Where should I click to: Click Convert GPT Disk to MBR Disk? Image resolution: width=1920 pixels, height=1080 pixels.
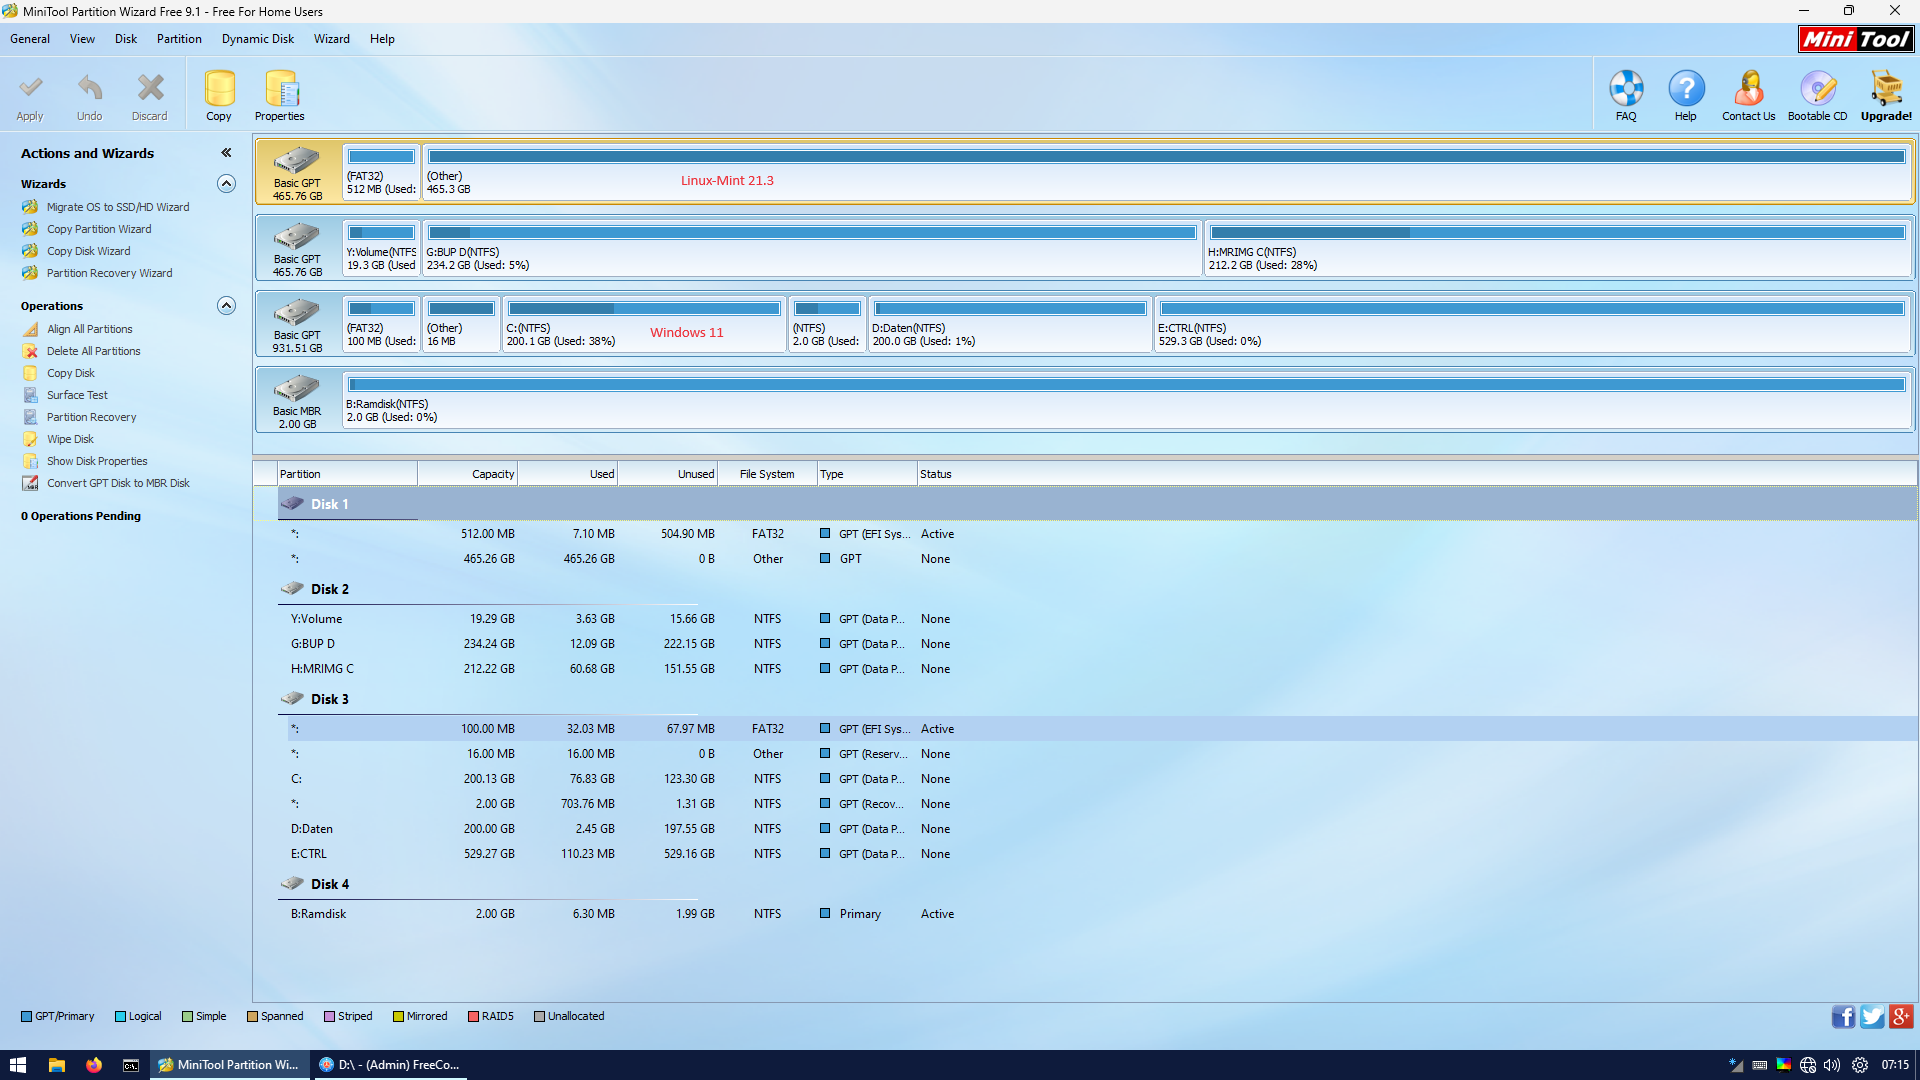click(117, 483)
